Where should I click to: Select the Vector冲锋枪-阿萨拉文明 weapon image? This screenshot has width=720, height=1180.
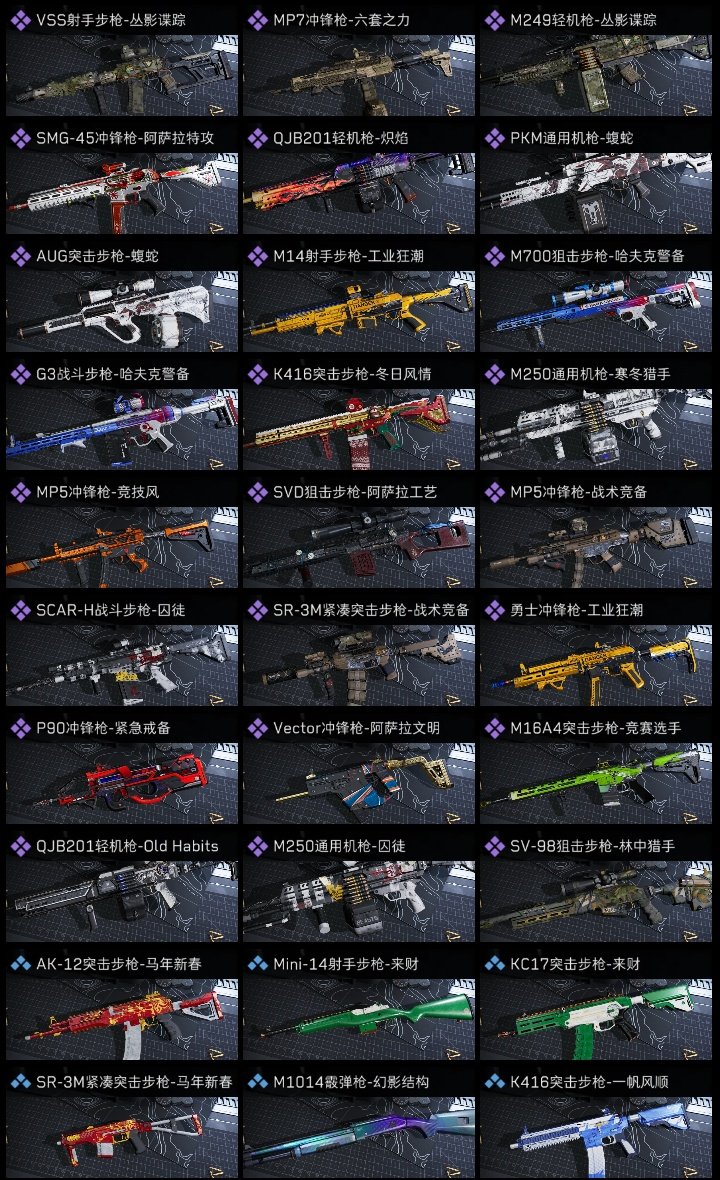coord(359,783)
